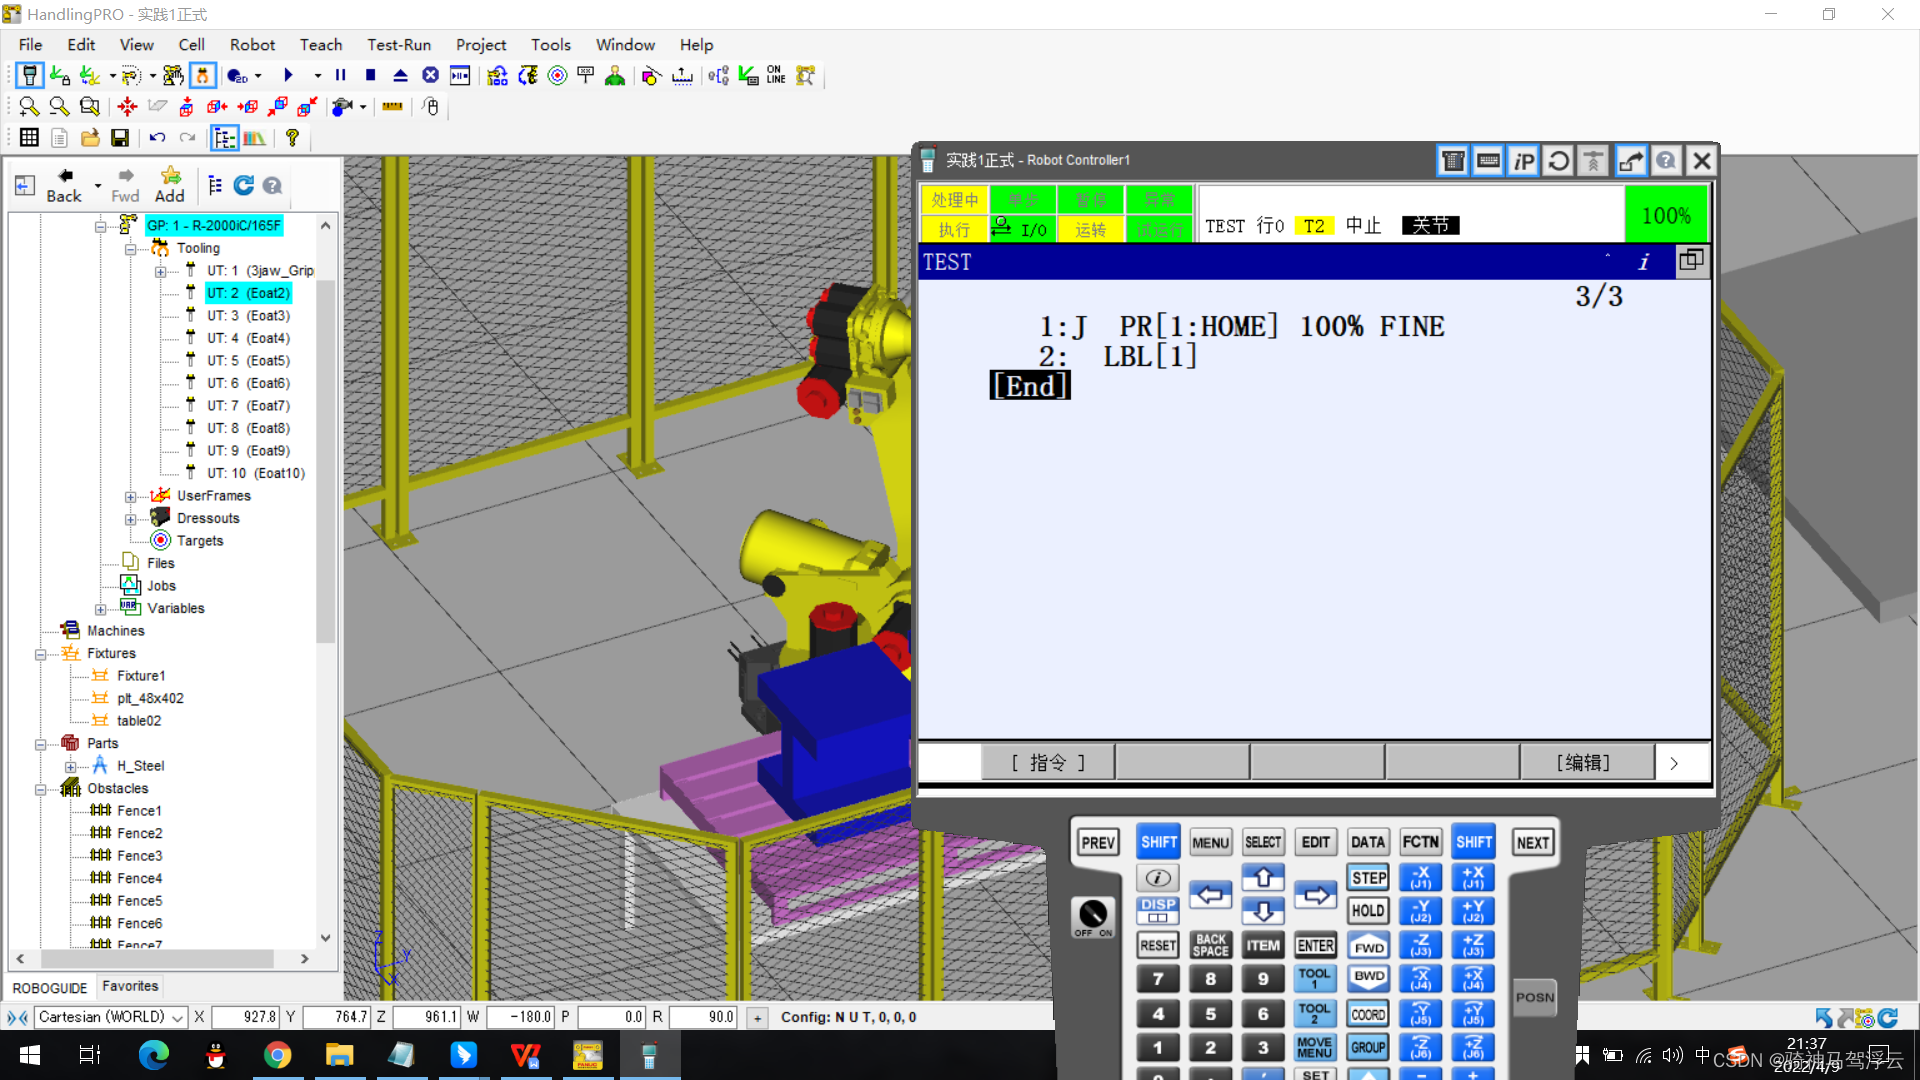Toggle the ON LINE toolbar button

click(x=776, y=76)
